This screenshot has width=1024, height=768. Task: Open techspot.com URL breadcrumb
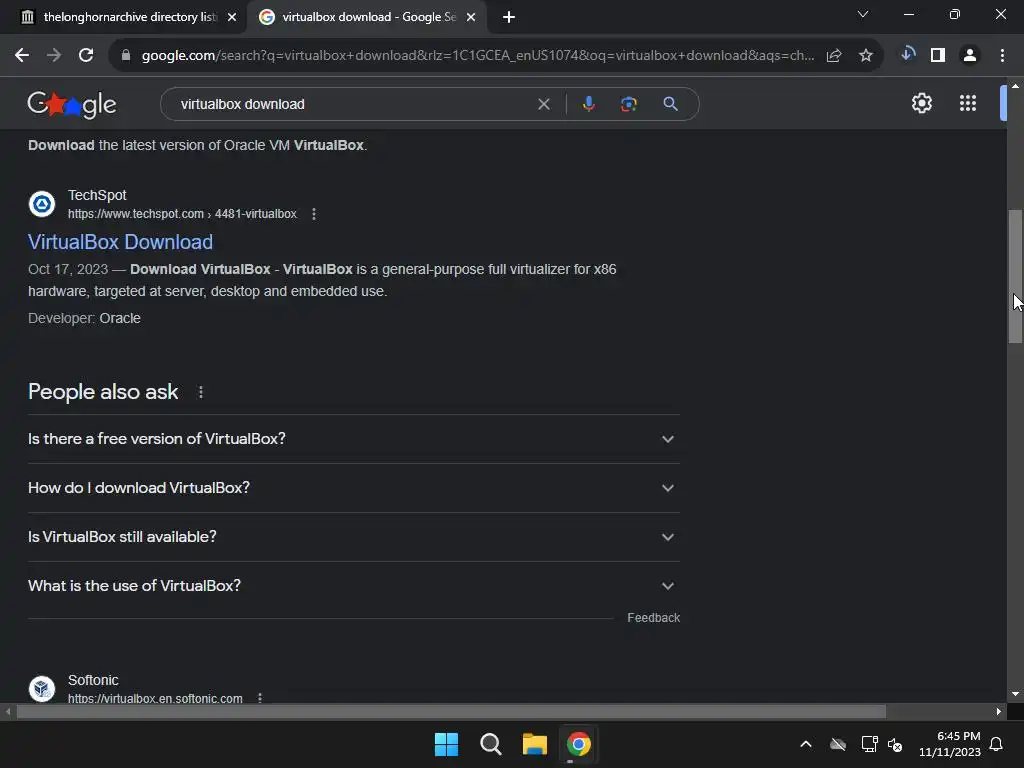pyautogui.click(x=182, y=214)
